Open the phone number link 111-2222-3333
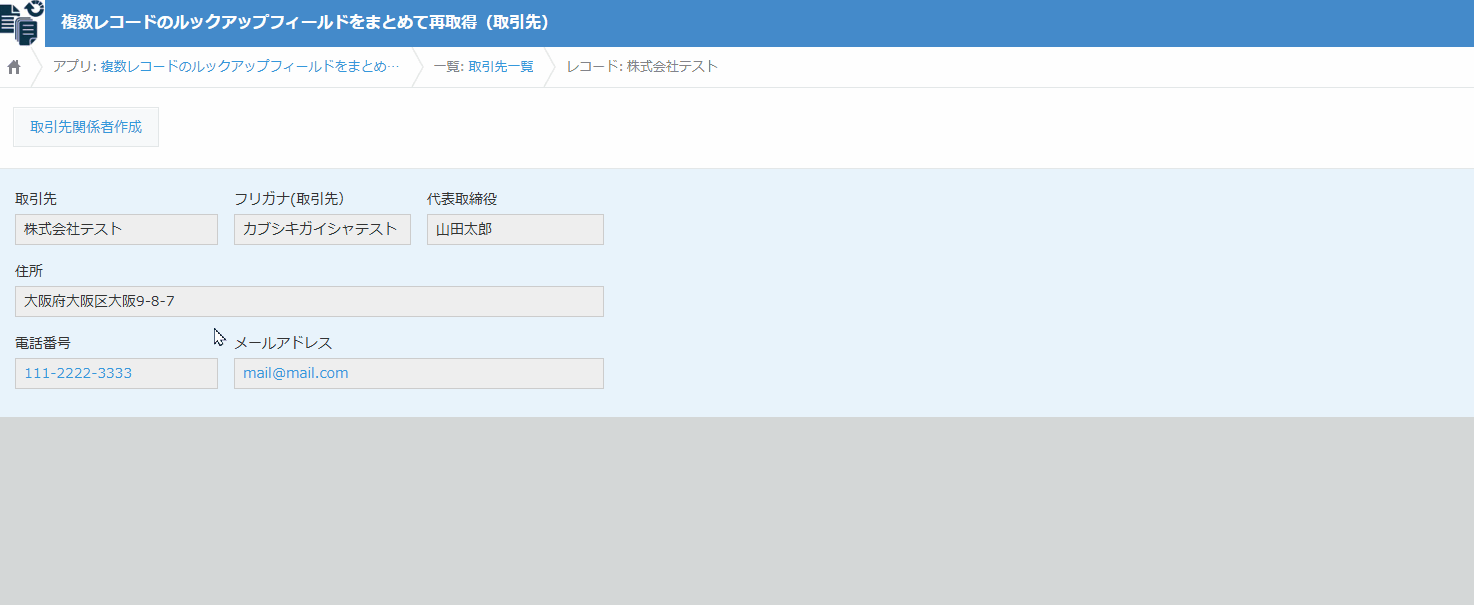The width and height of the screenshot is (1474, 605). click(78, 373)
